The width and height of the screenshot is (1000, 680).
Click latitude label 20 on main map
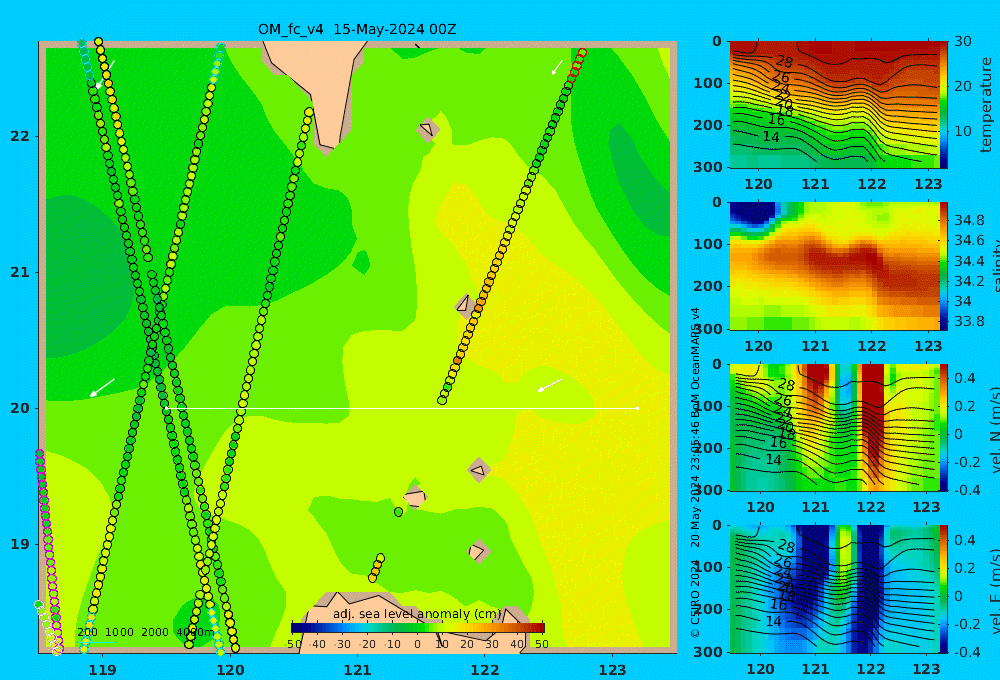[x=20, y=408]
